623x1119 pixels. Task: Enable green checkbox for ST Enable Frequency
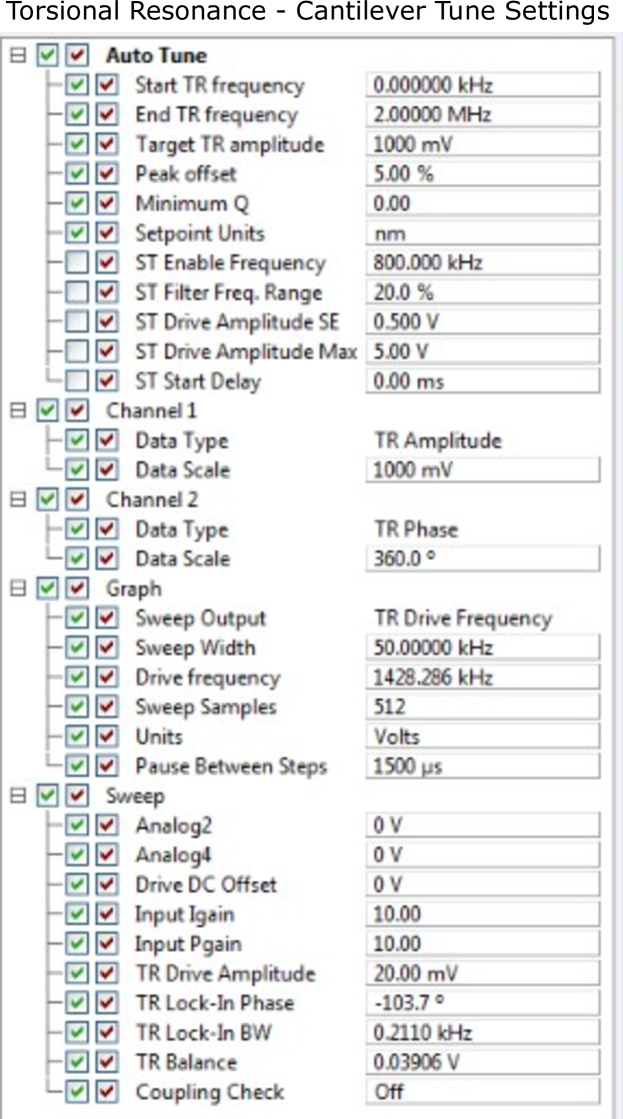[x=76, y=263]
